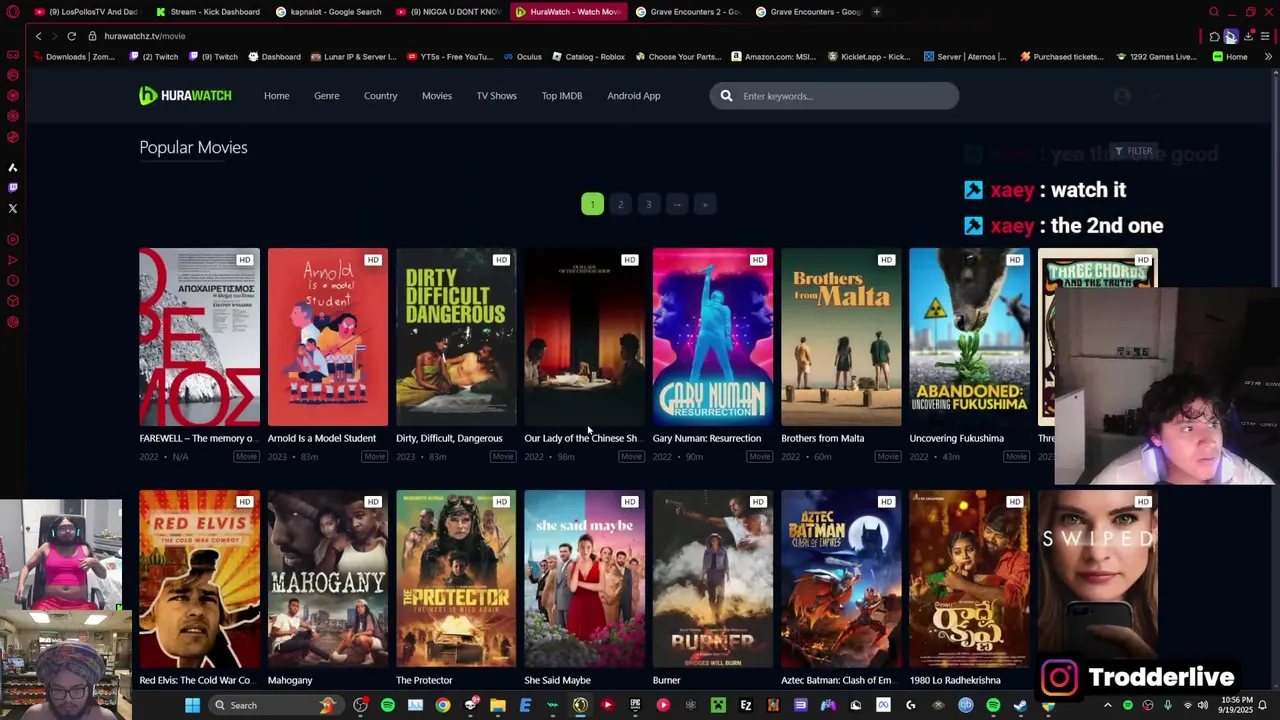This screenshot has width=1280, height=720.
Task: Open the Top IMDB navigation item
Action: point(562,96)
